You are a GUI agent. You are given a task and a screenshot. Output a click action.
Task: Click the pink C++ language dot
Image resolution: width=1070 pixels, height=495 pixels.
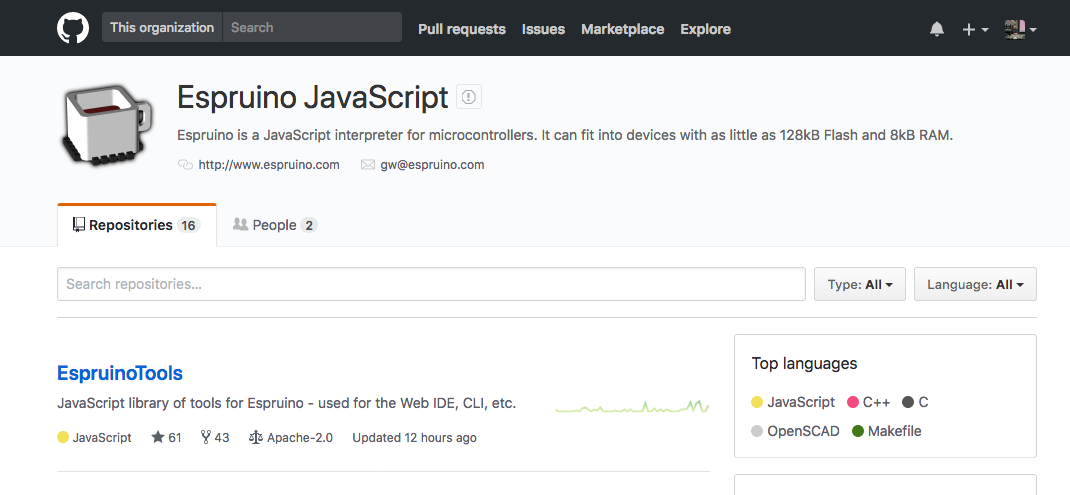[852, 402]
